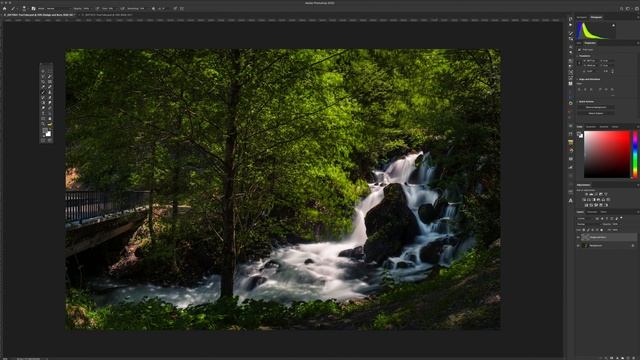Collapse the Quick Actions section
The image size is (640, 360).
[x=577, y=102]
